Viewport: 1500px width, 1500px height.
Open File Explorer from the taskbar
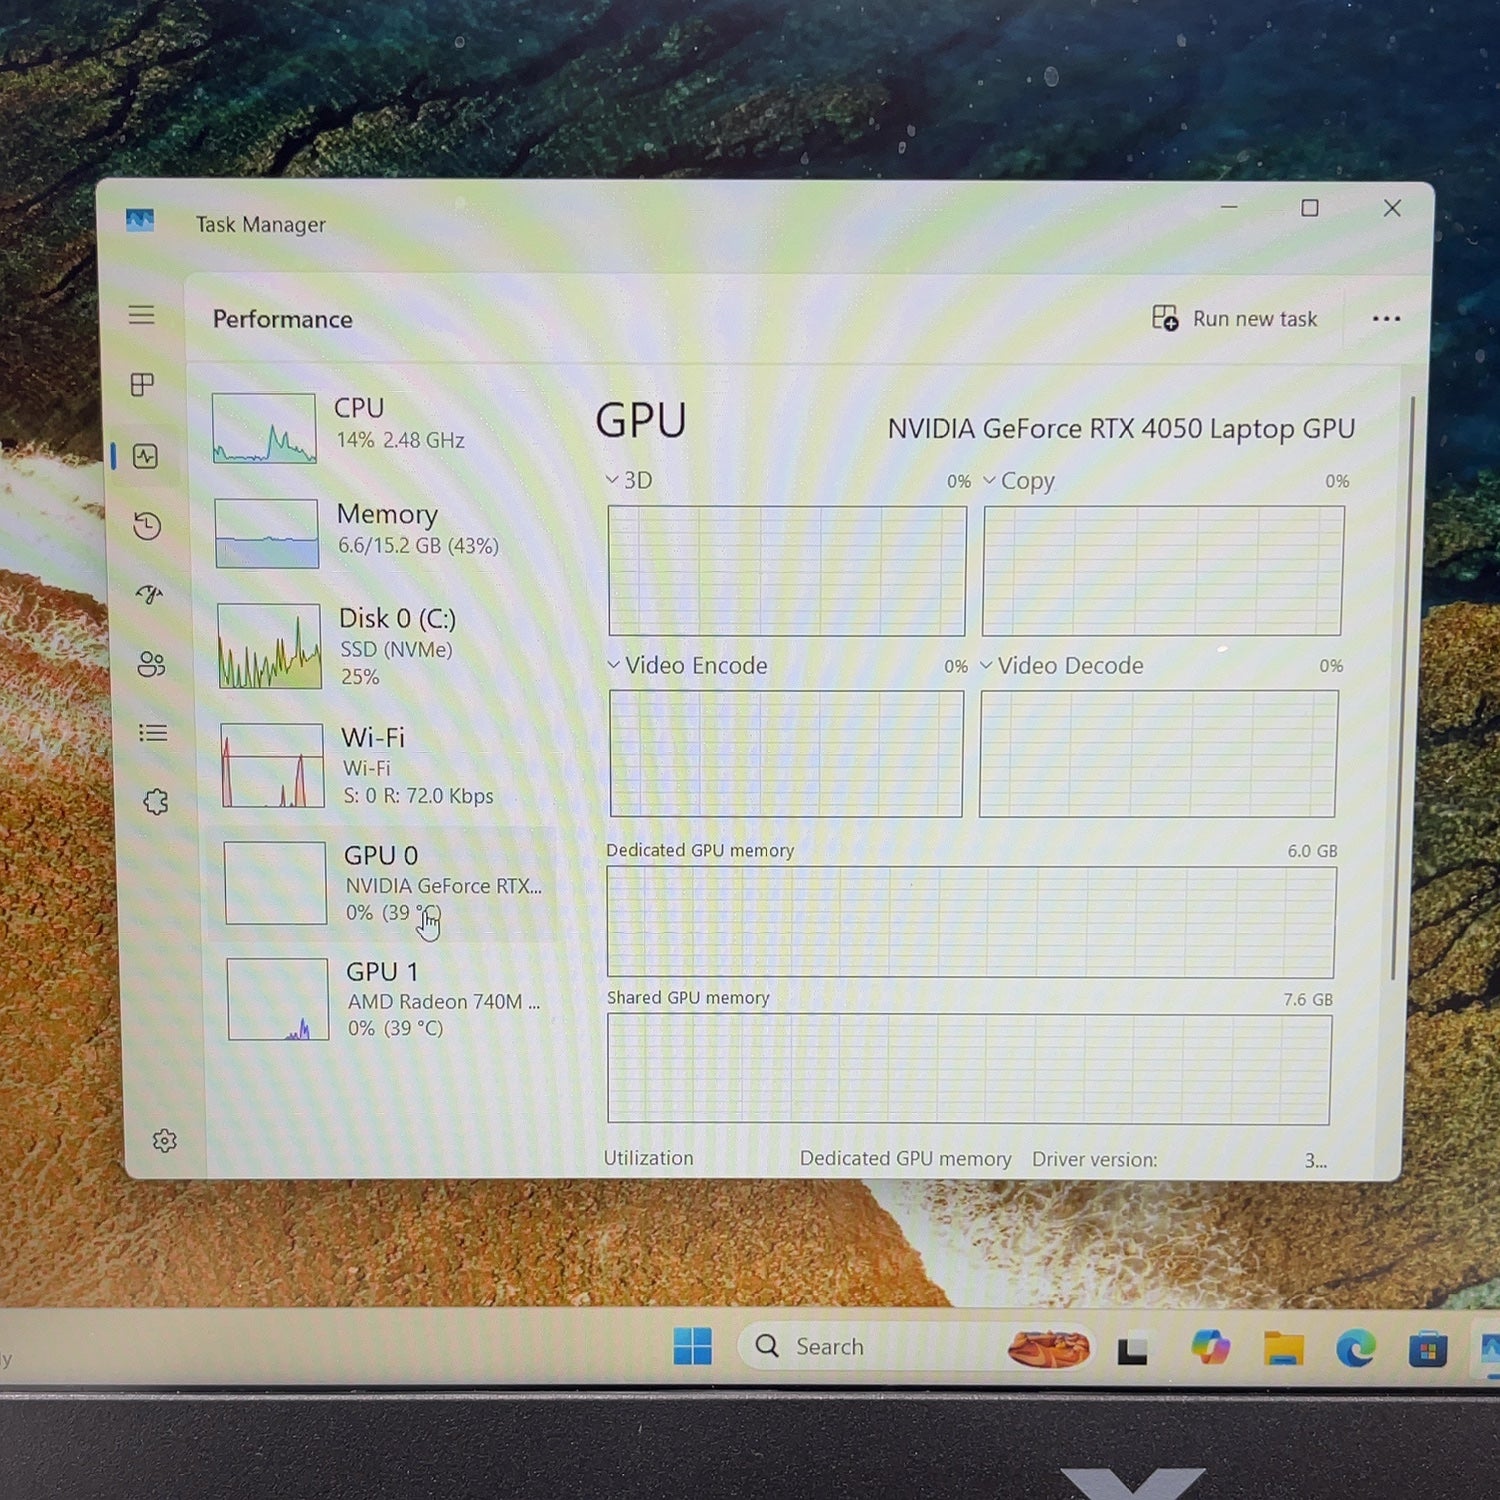[1283, 1349]
